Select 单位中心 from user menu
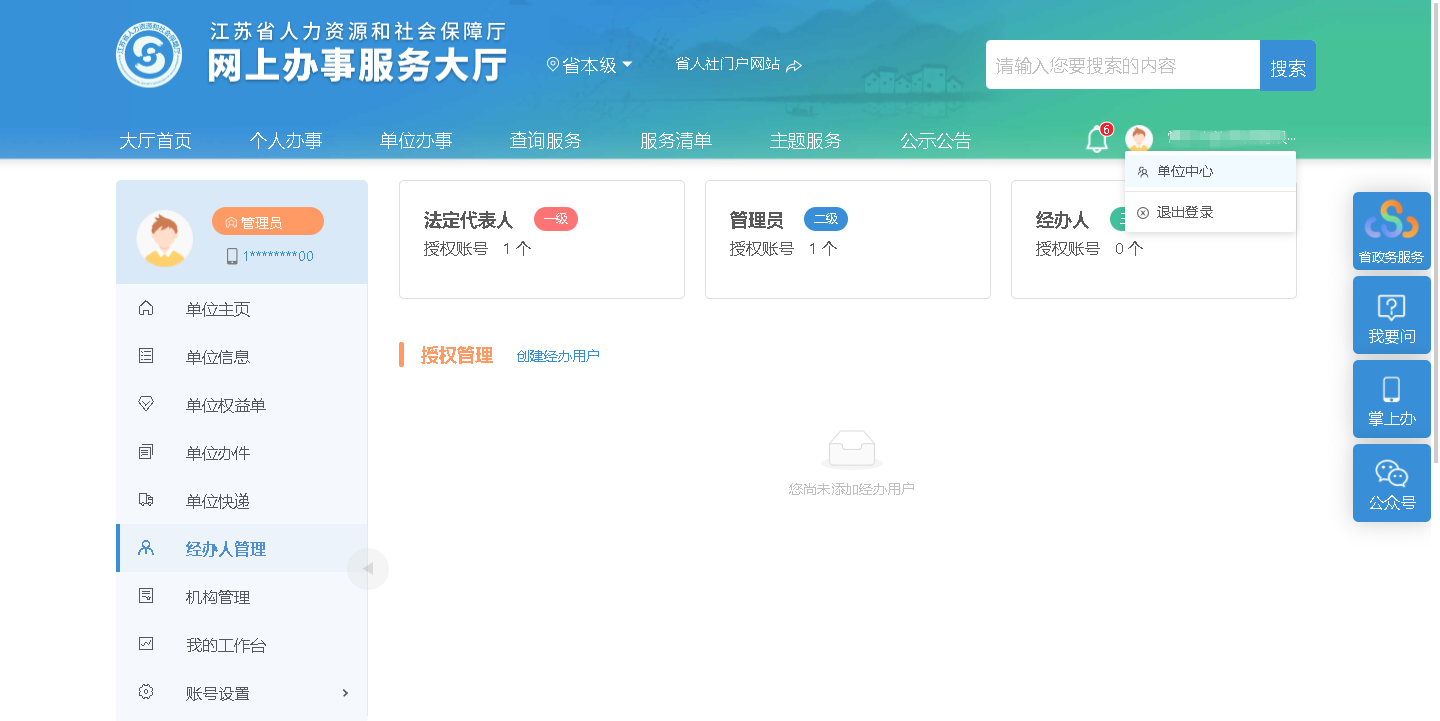The height and width of the screenshot is (721, 1440). coord(1185,172)
